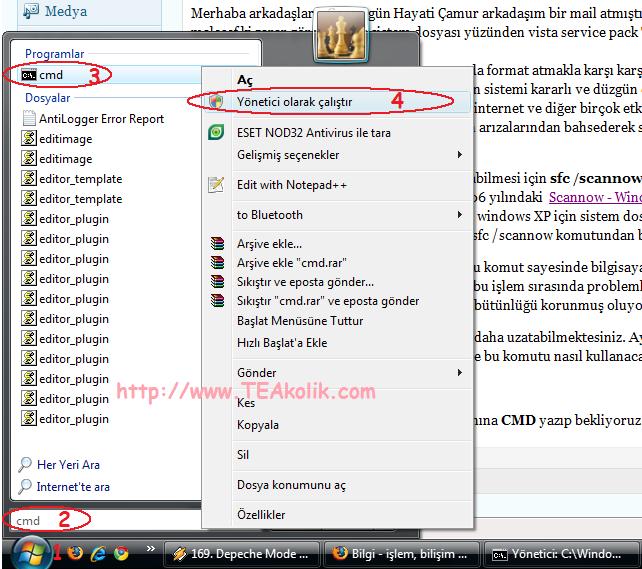Click the shield icon beside Yönetici olarak çalıştır

(216, 102)
